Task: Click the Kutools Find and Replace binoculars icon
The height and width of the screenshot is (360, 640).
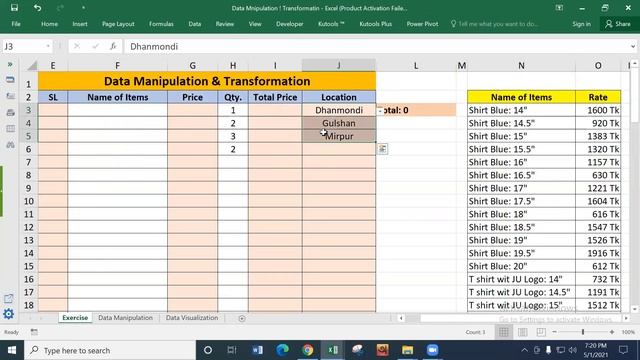Action: 10,144
